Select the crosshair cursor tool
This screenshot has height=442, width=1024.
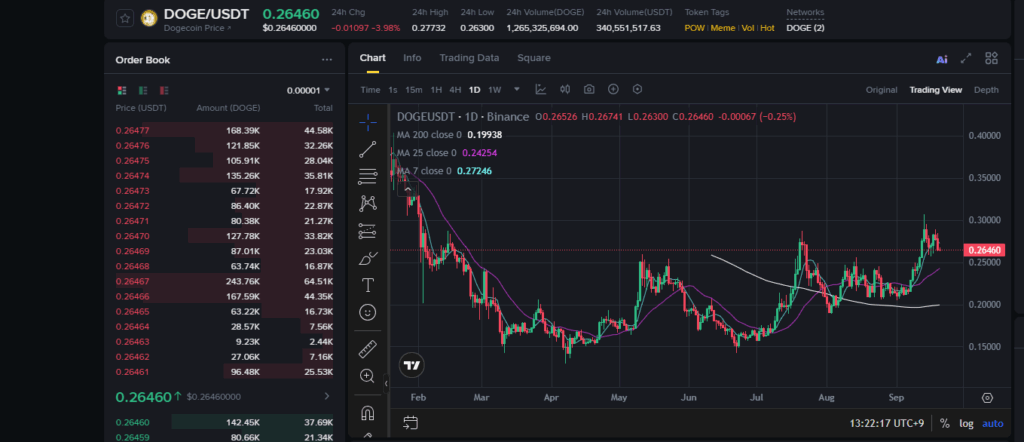368,121
